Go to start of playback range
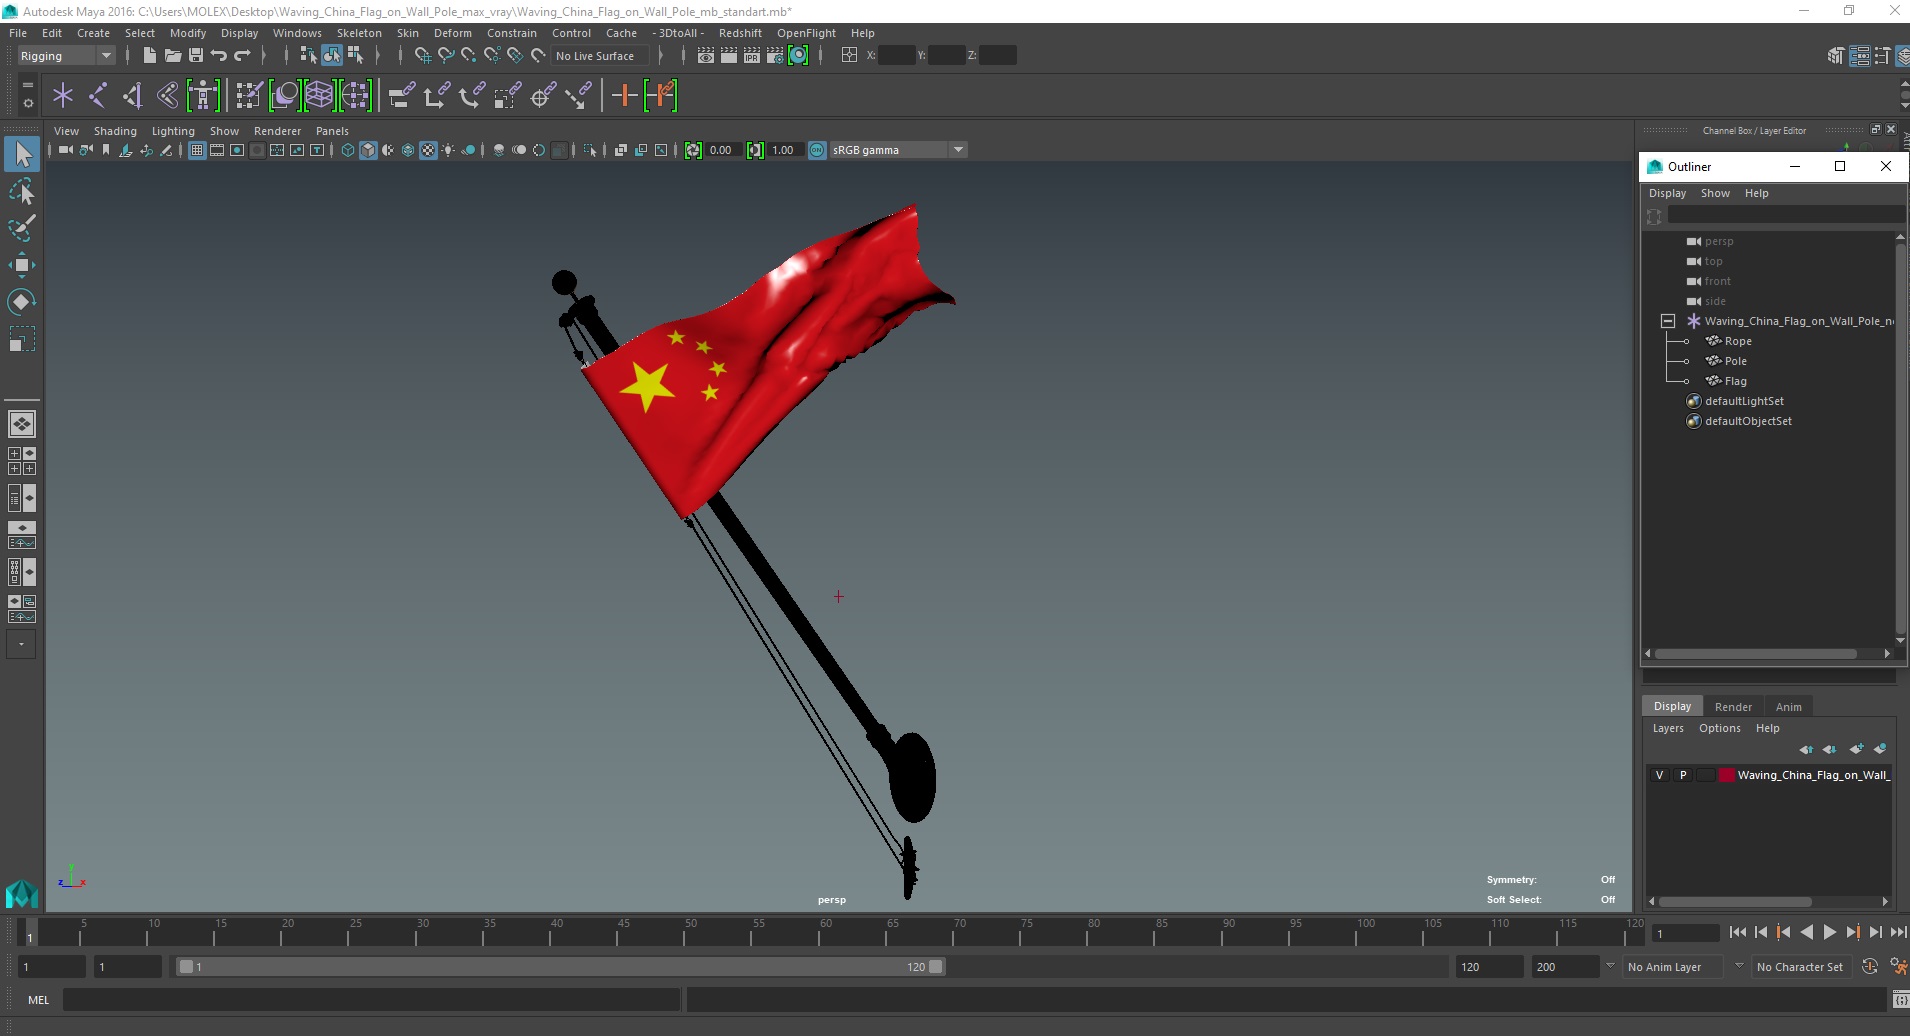This screenshot has width=1910, height=1036. [1737, 932]
